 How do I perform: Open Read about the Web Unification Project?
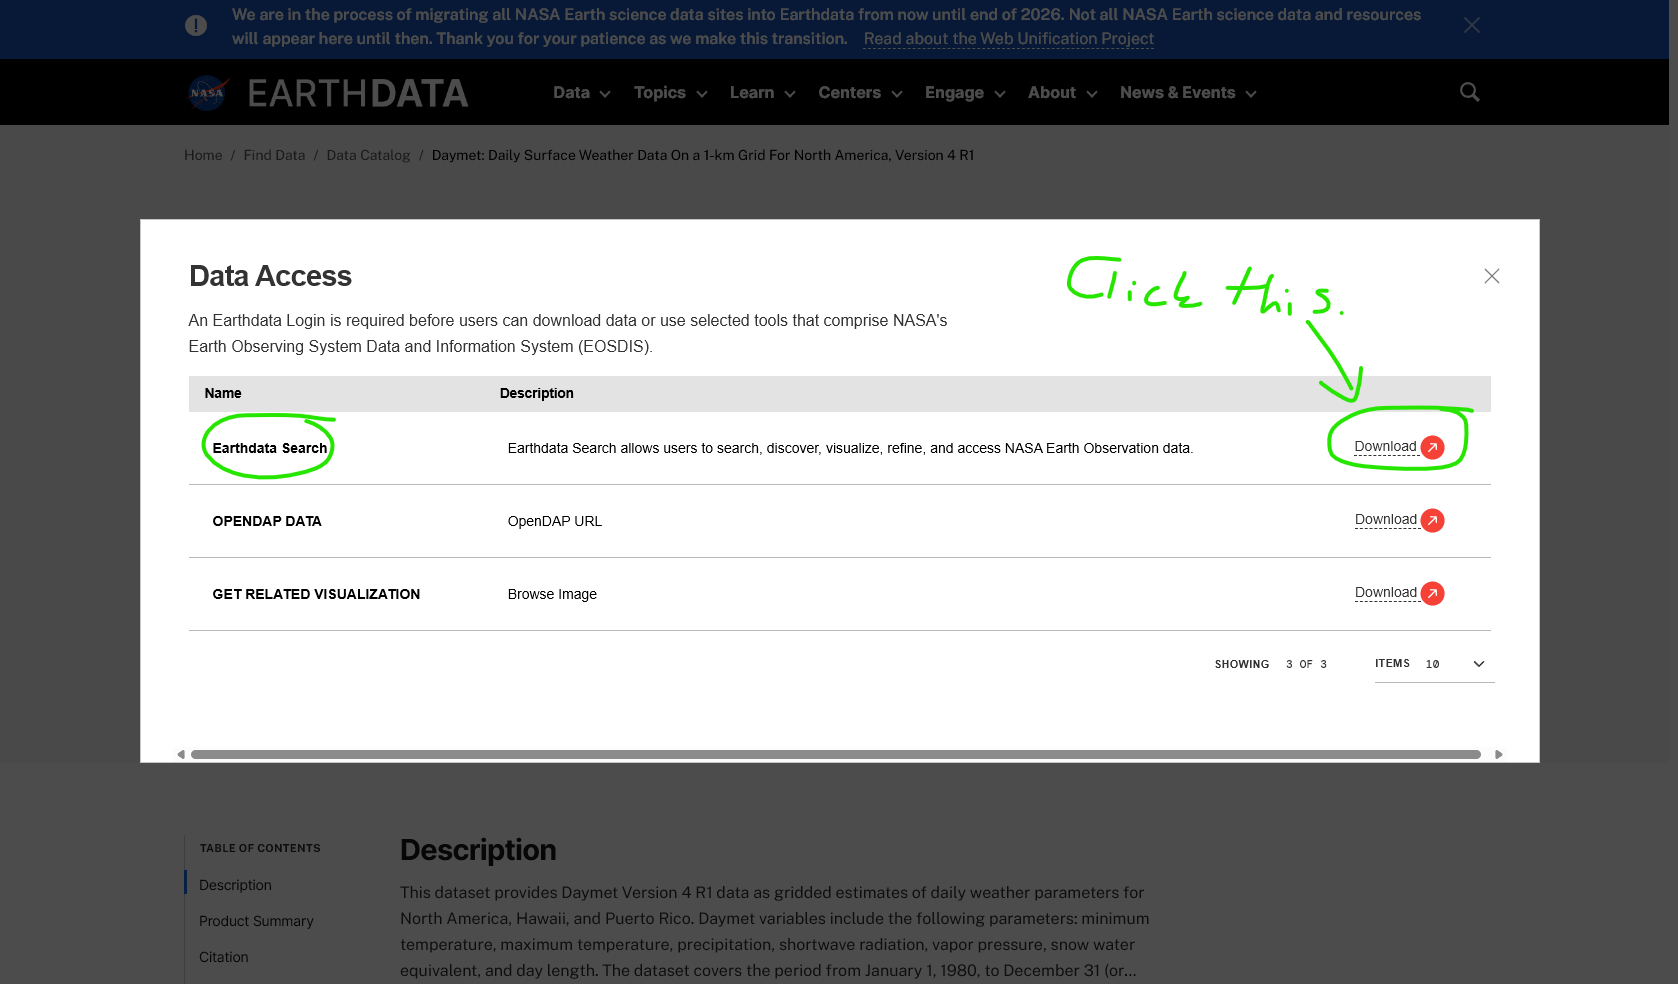pyautogui.click(x=1008, y=39)
